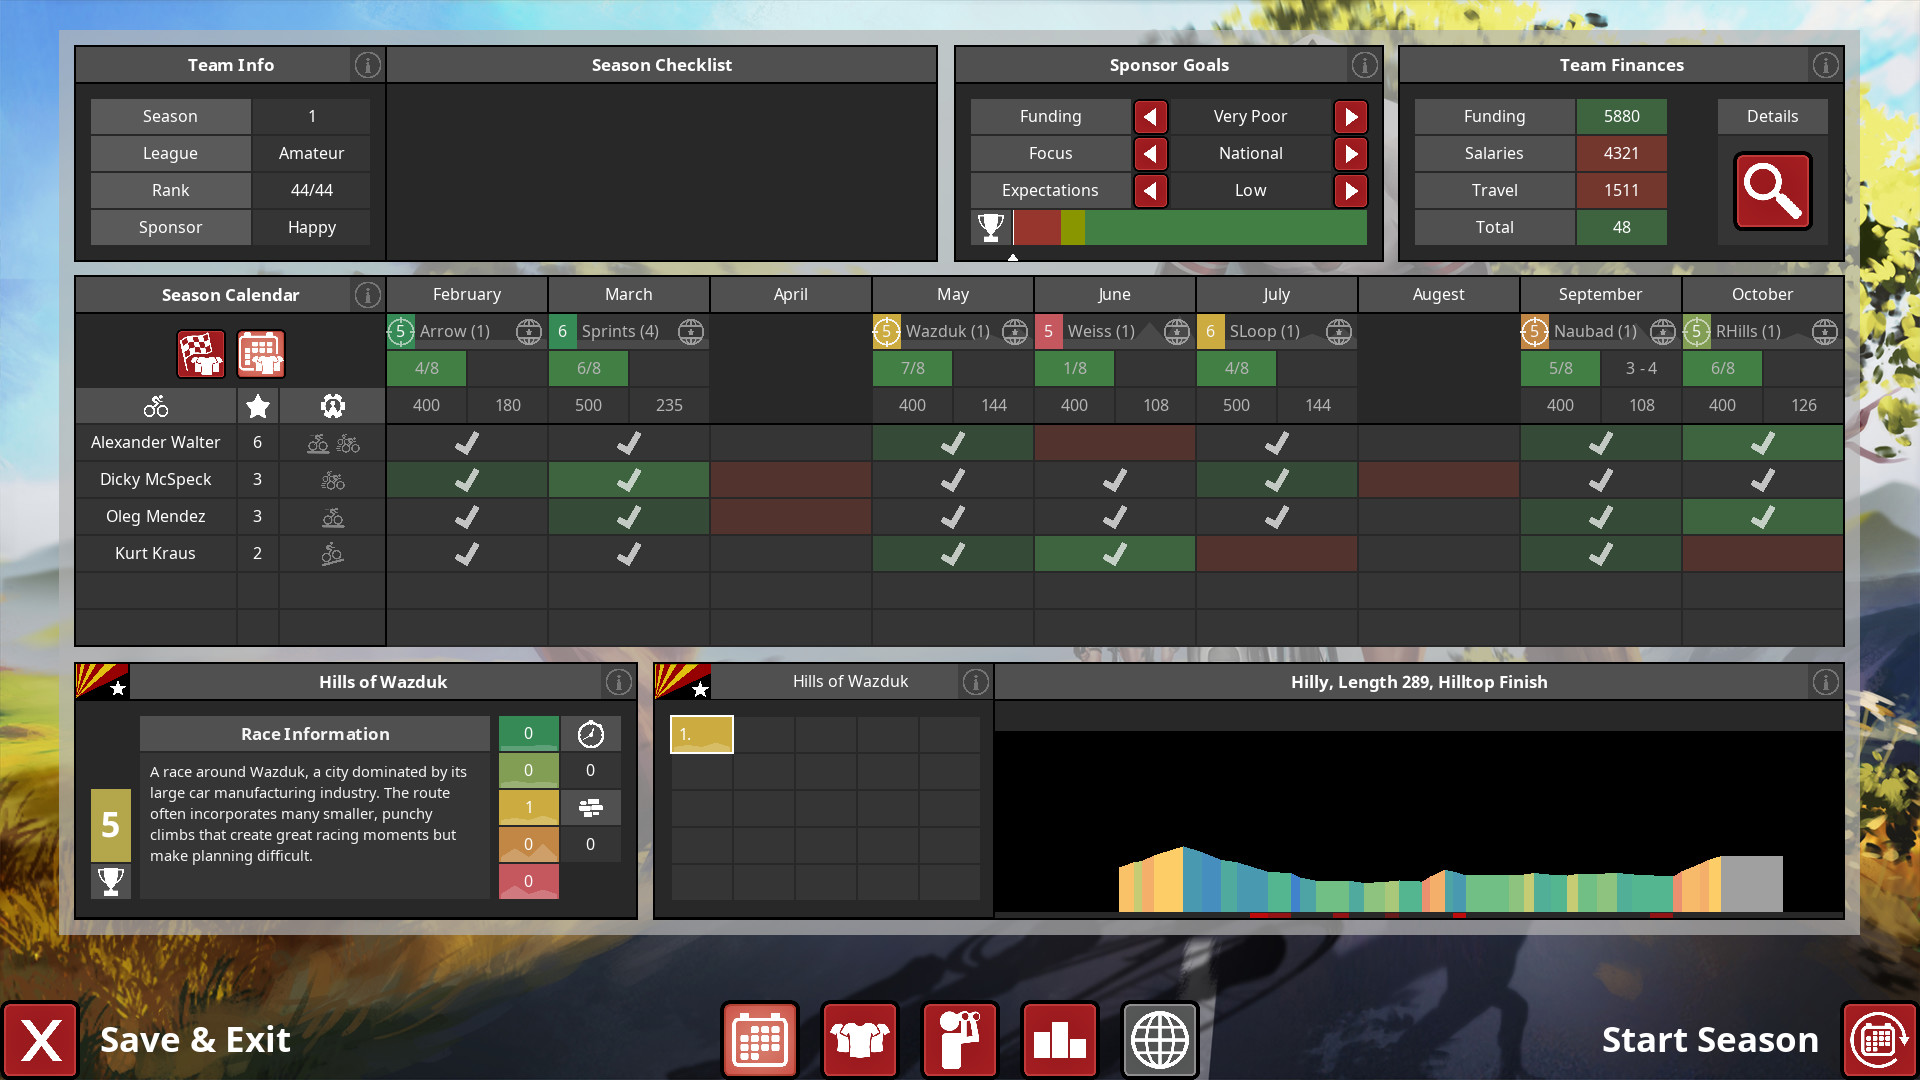This screenshot has height=1080, width=1920.
Task: Open the globe world icon in bottom toolbar
Action: (1160, 1040)
